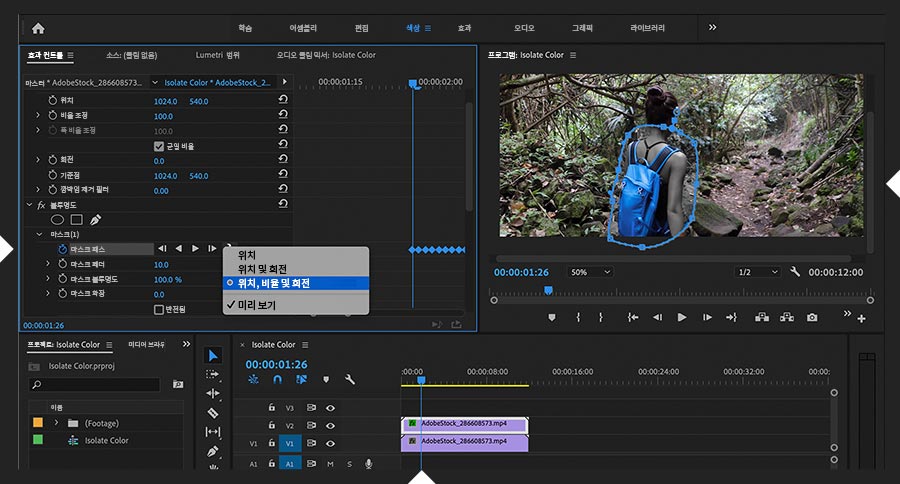Click the Extract button
The width and height of the screenshot is (900, 484).
(x=787, y=317)
